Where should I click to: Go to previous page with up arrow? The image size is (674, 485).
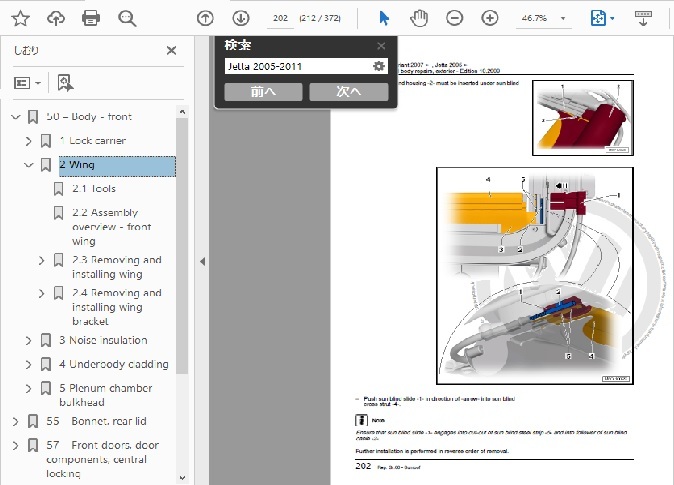[205, 18]
